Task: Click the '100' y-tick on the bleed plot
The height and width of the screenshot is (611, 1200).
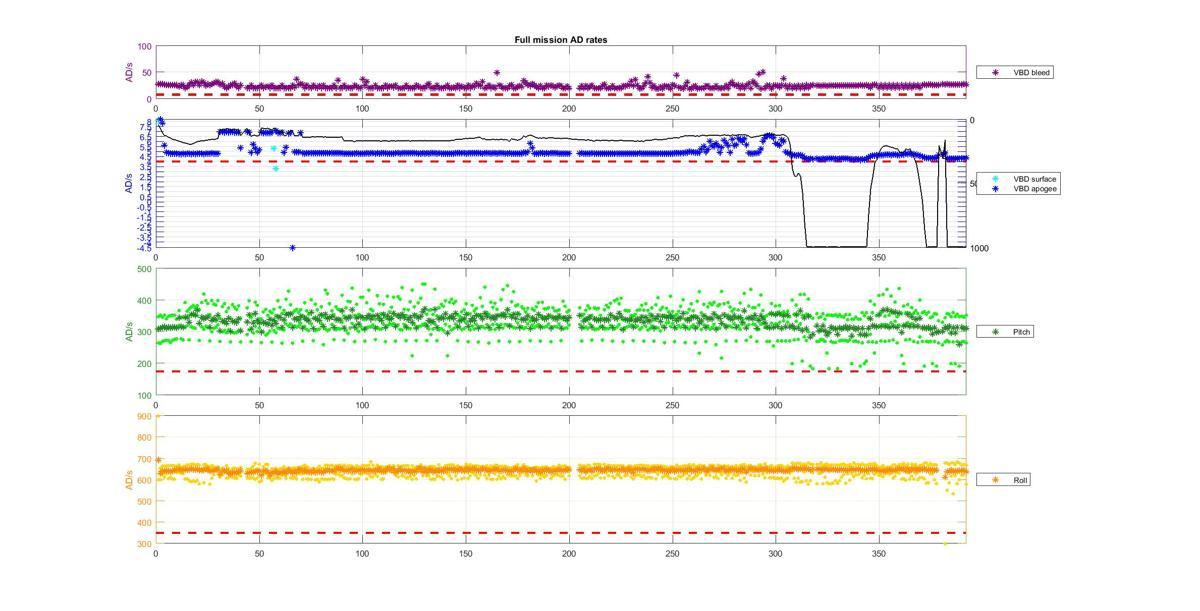Action: click(x=145, y=46)
